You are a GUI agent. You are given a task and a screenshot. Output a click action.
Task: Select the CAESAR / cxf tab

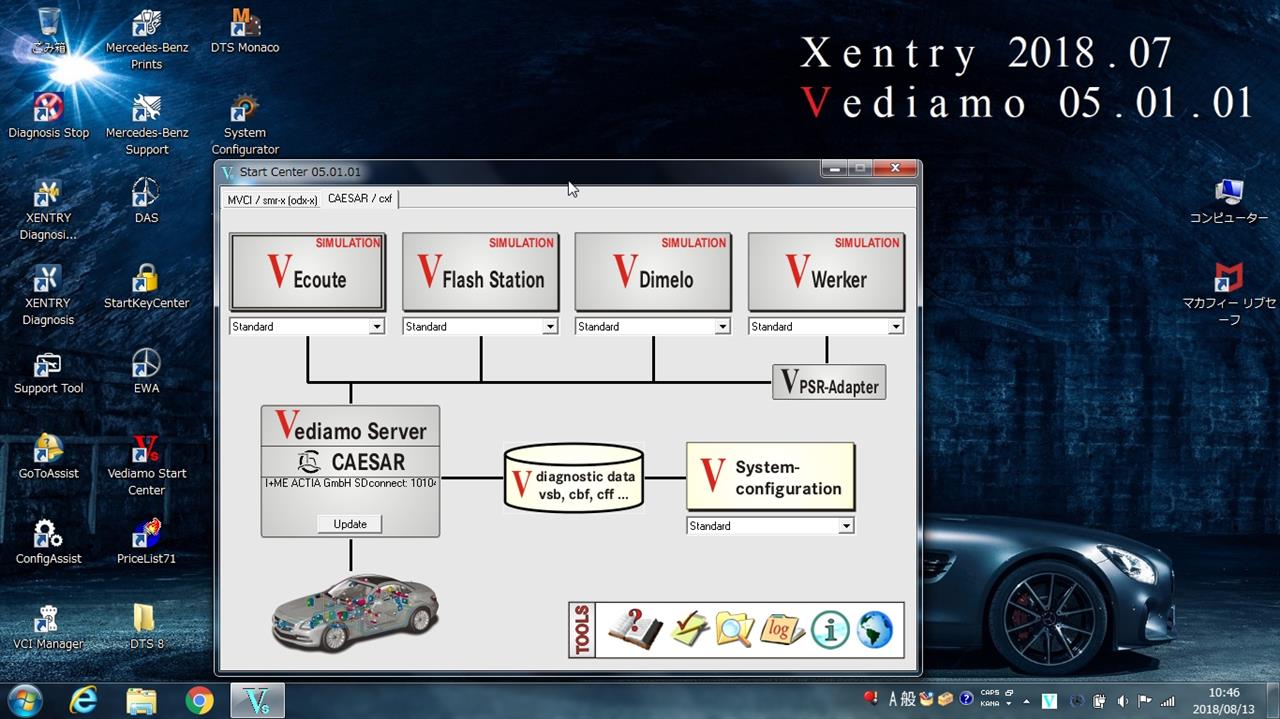360,199
